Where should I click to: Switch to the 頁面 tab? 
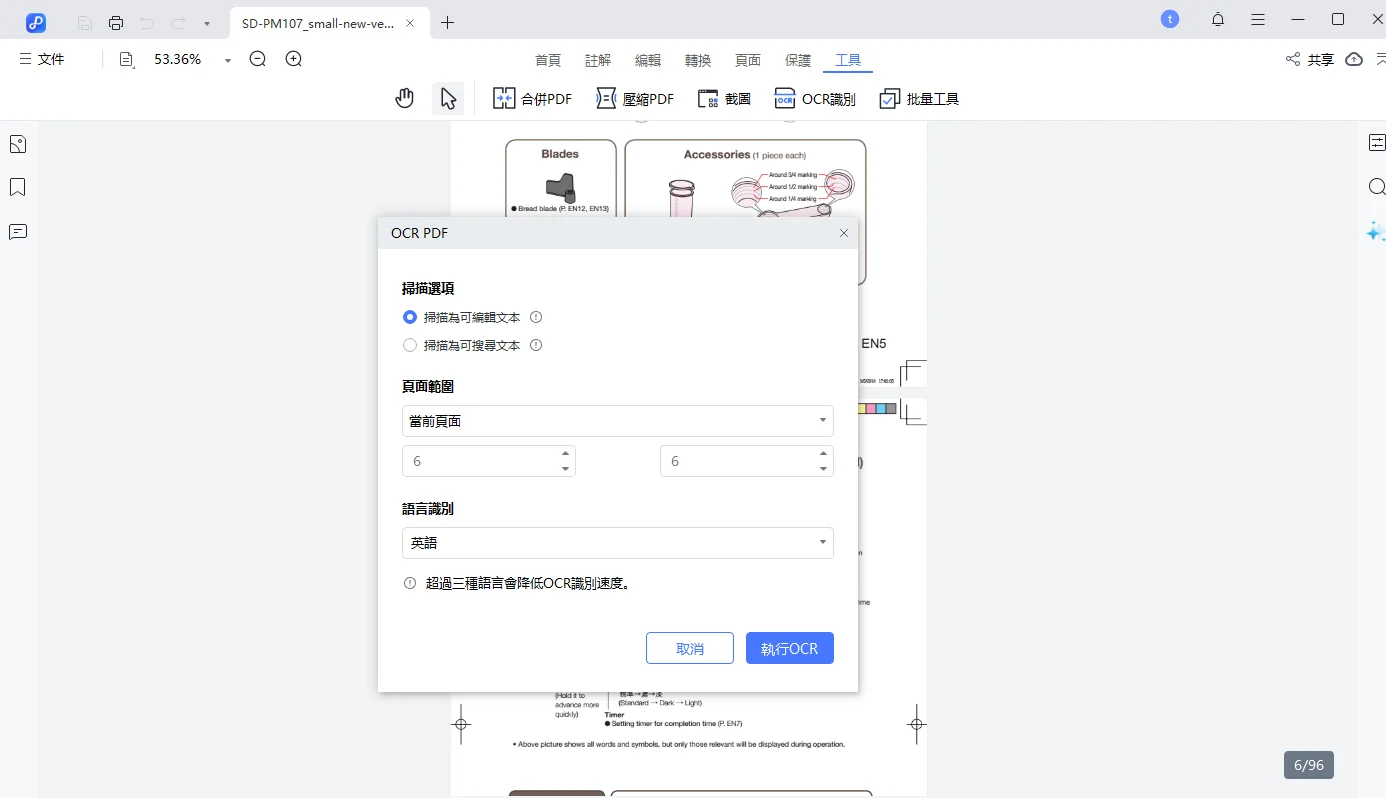(x=748, y=60)
